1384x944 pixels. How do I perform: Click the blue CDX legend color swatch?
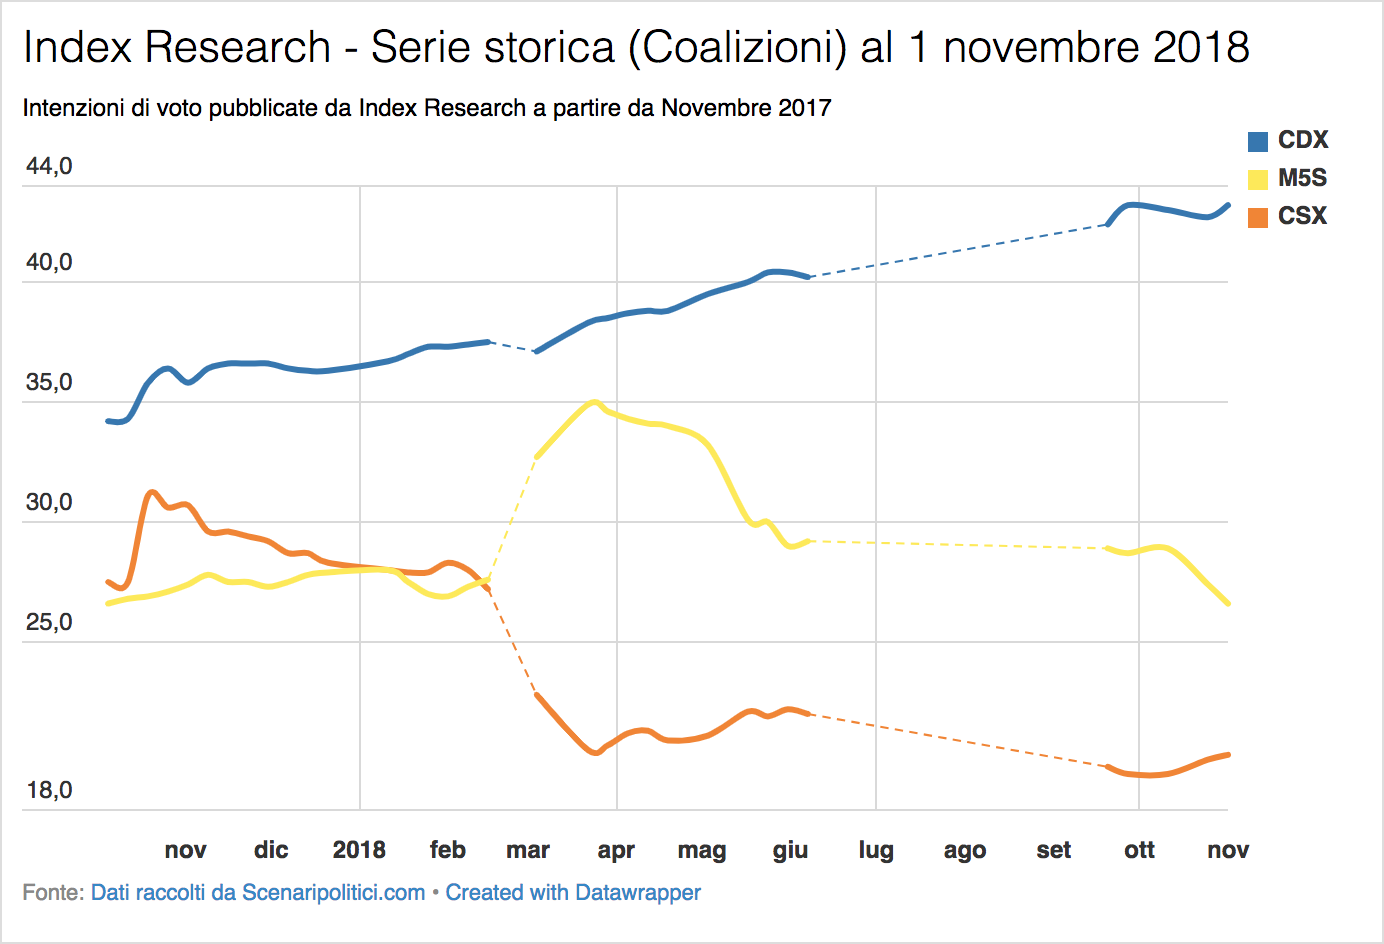[x=1258, y=141]
